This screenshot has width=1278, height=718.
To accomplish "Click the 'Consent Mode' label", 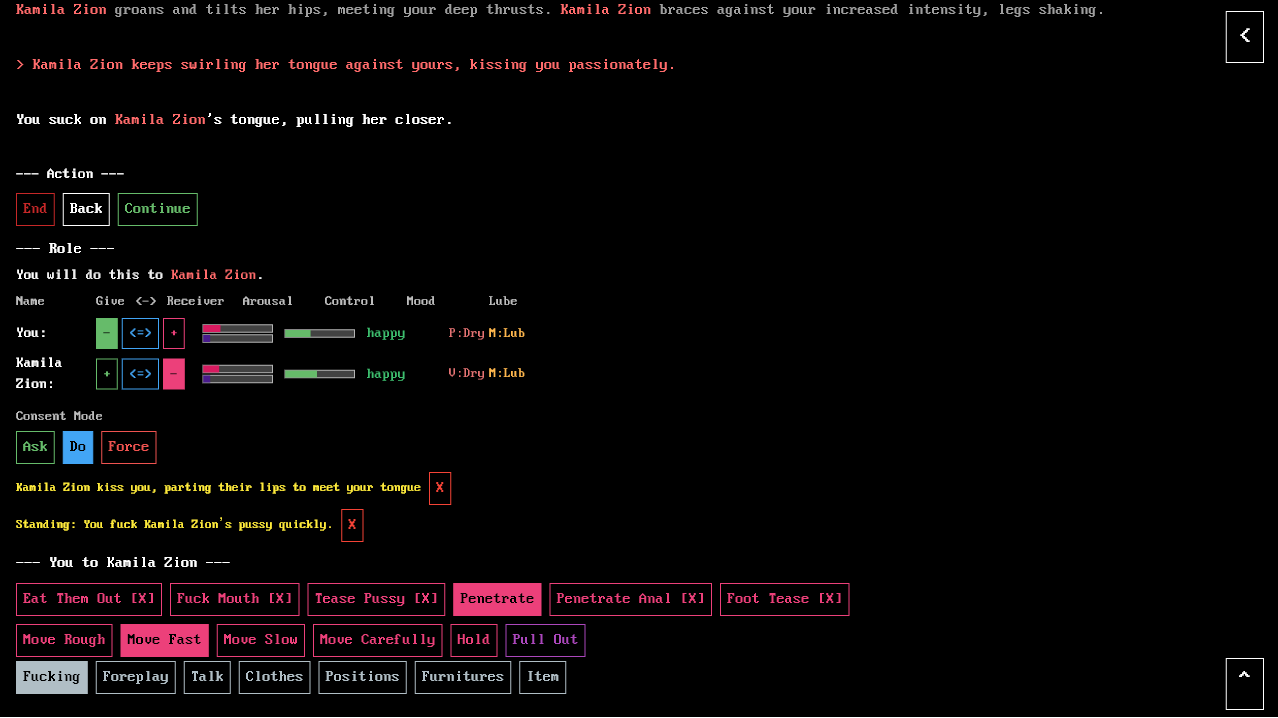I will point(59,416).
